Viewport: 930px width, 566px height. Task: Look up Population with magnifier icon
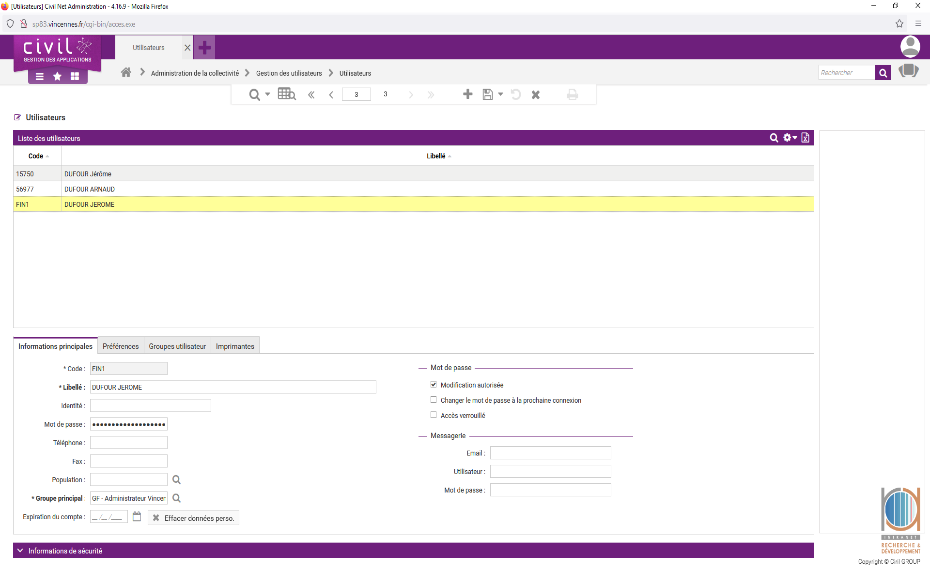176,479
